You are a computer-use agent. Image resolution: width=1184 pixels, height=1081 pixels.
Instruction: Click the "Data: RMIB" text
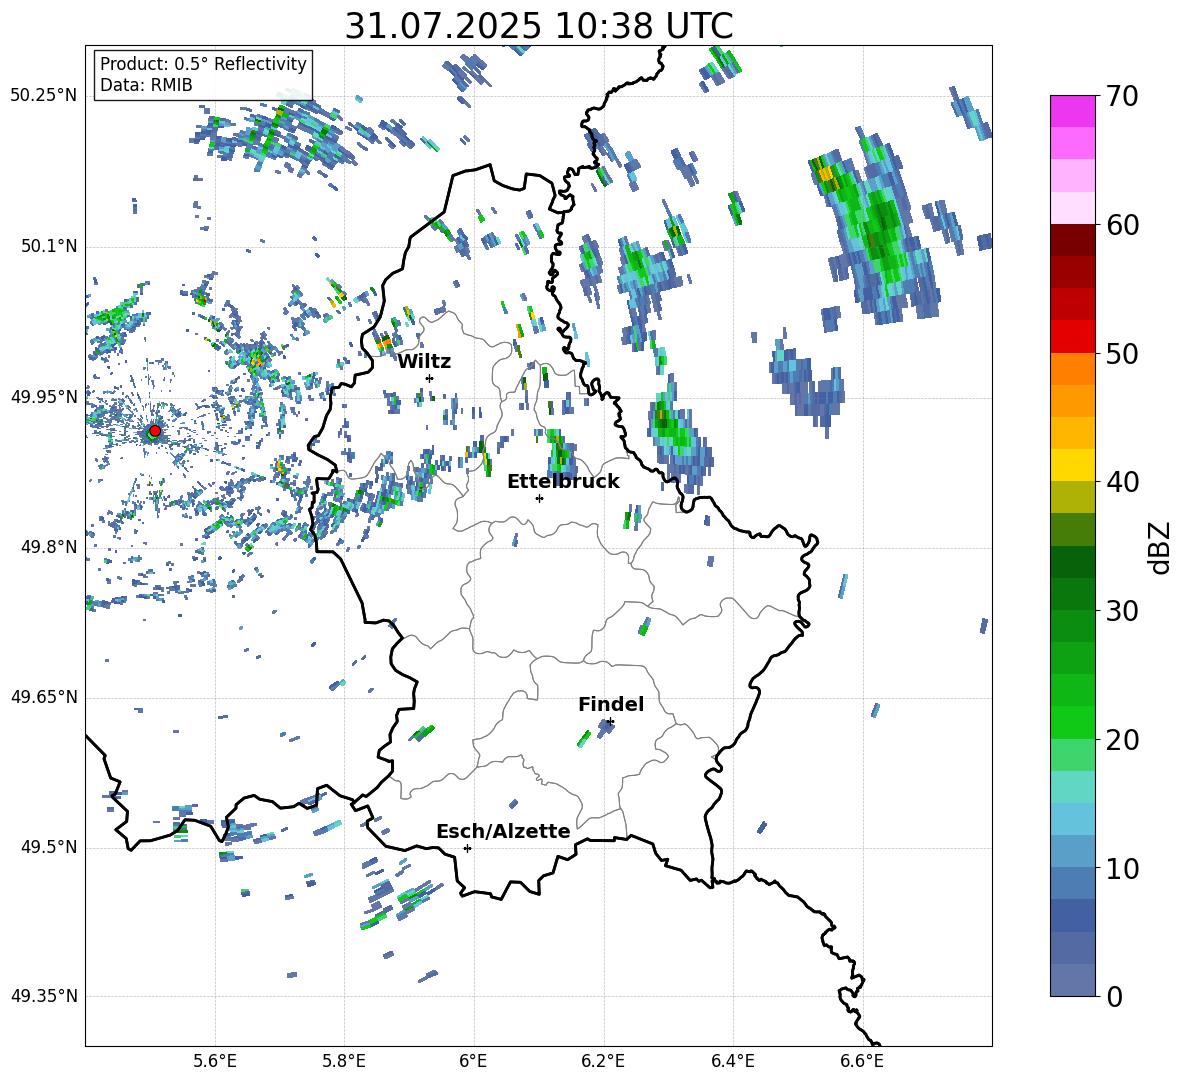(x=146, y=85)
